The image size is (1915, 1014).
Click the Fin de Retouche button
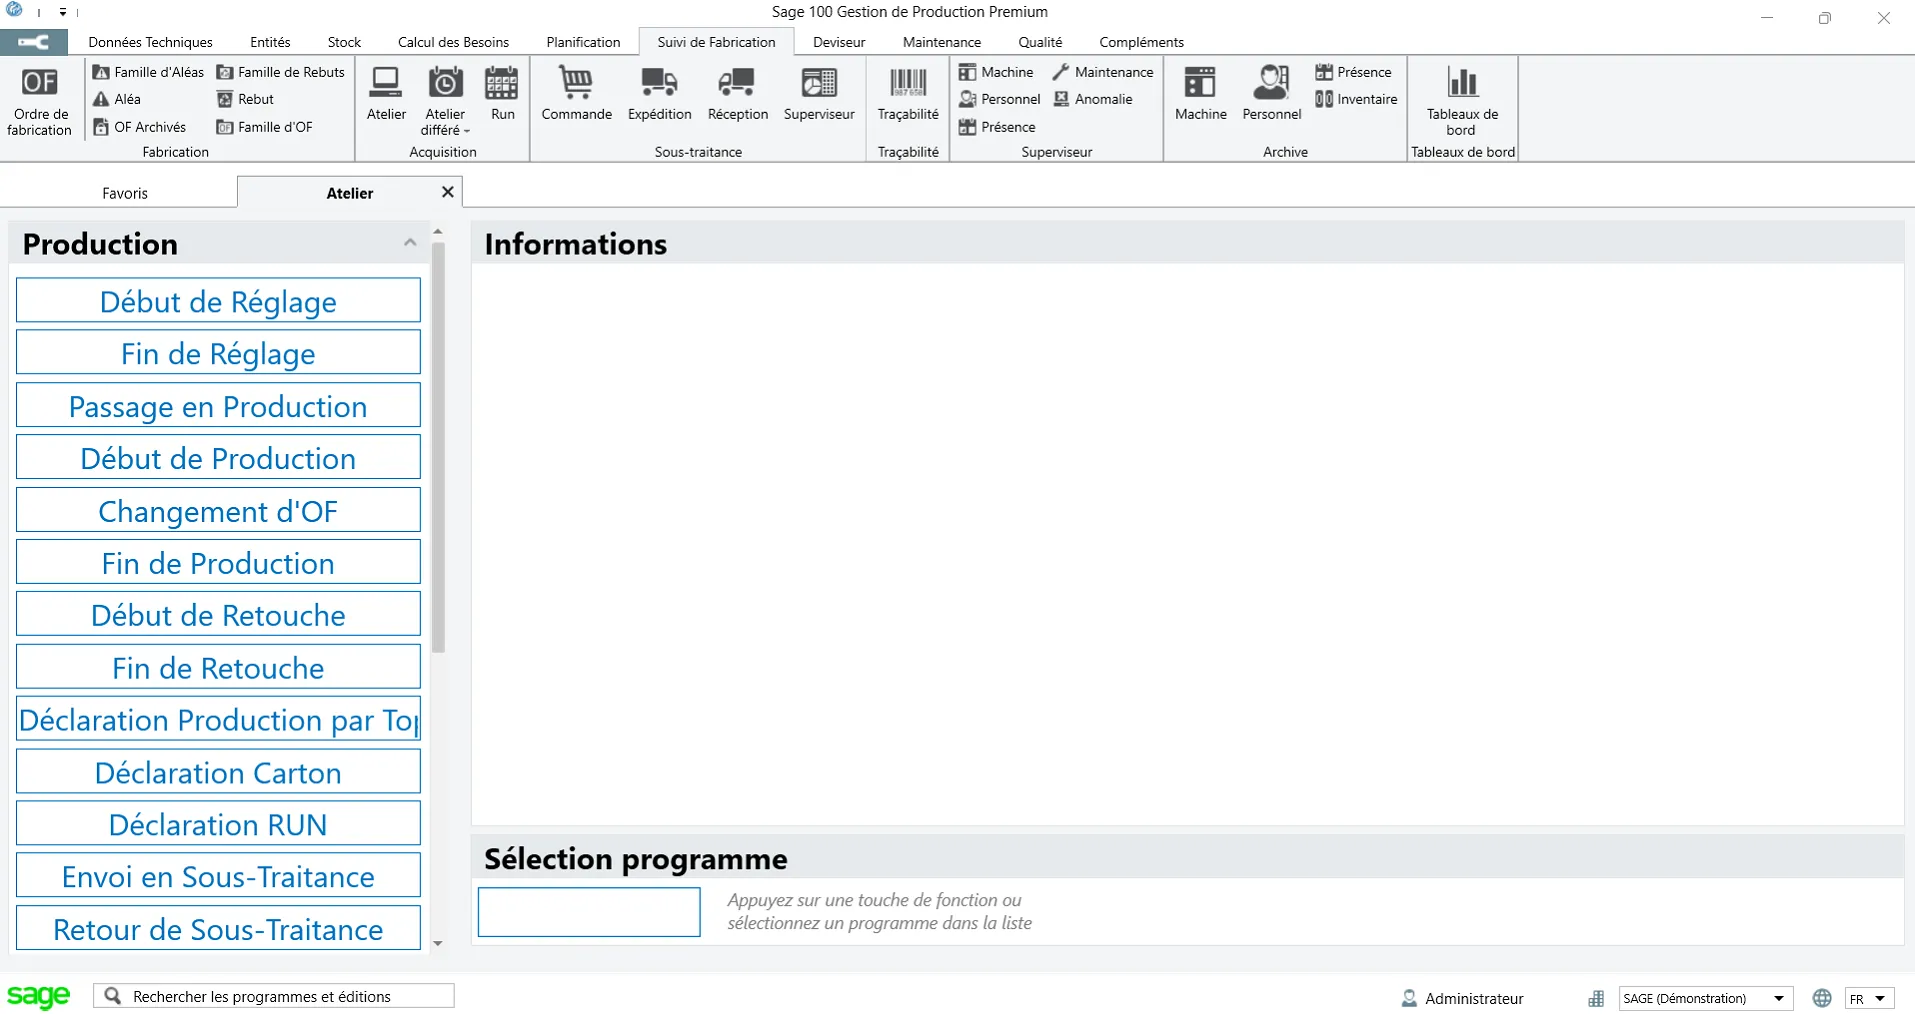(218, 668)
